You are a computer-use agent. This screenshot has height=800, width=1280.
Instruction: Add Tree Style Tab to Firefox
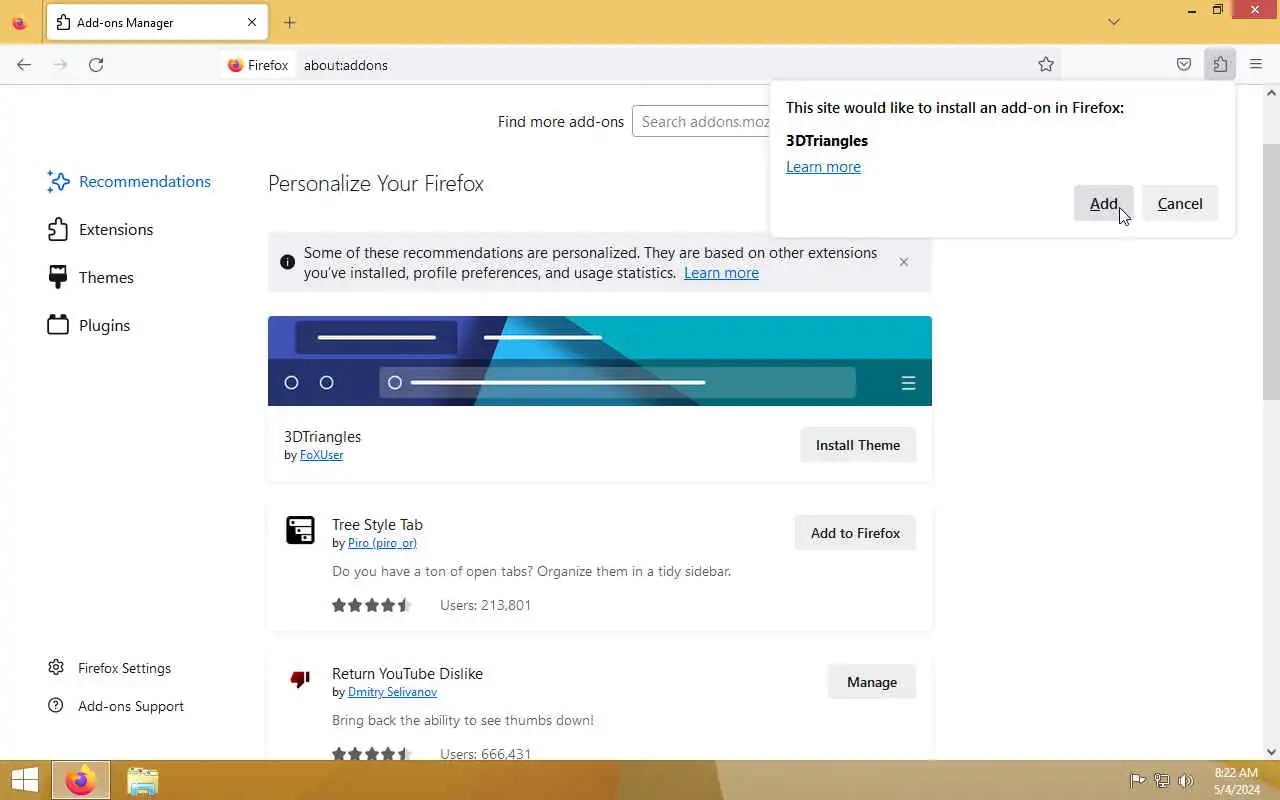click(855, 533)
